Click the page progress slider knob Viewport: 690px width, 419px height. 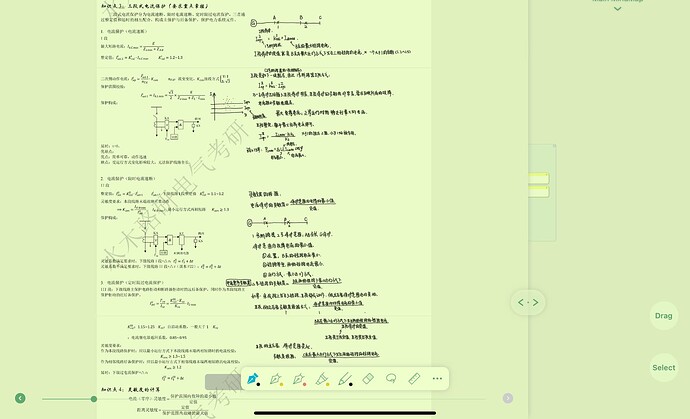[94, 399]
